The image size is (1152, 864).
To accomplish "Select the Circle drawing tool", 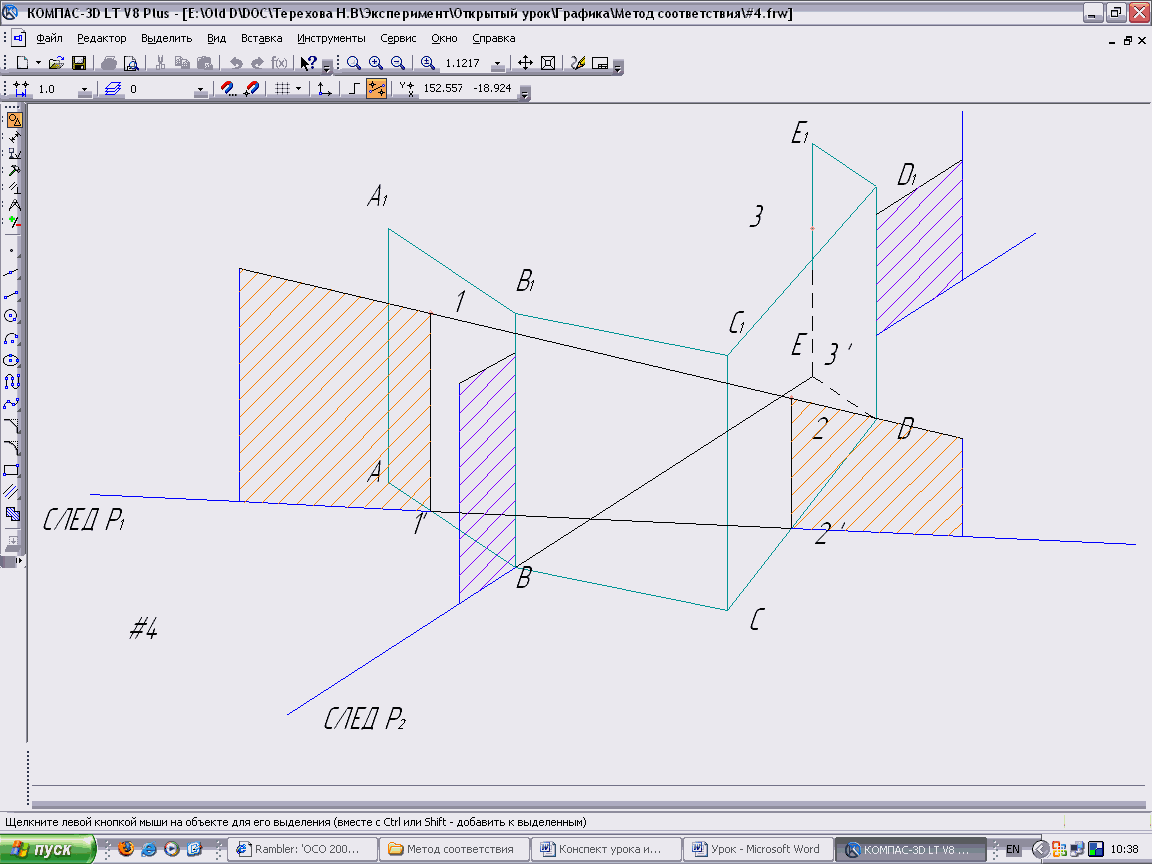I will point(12,317).
